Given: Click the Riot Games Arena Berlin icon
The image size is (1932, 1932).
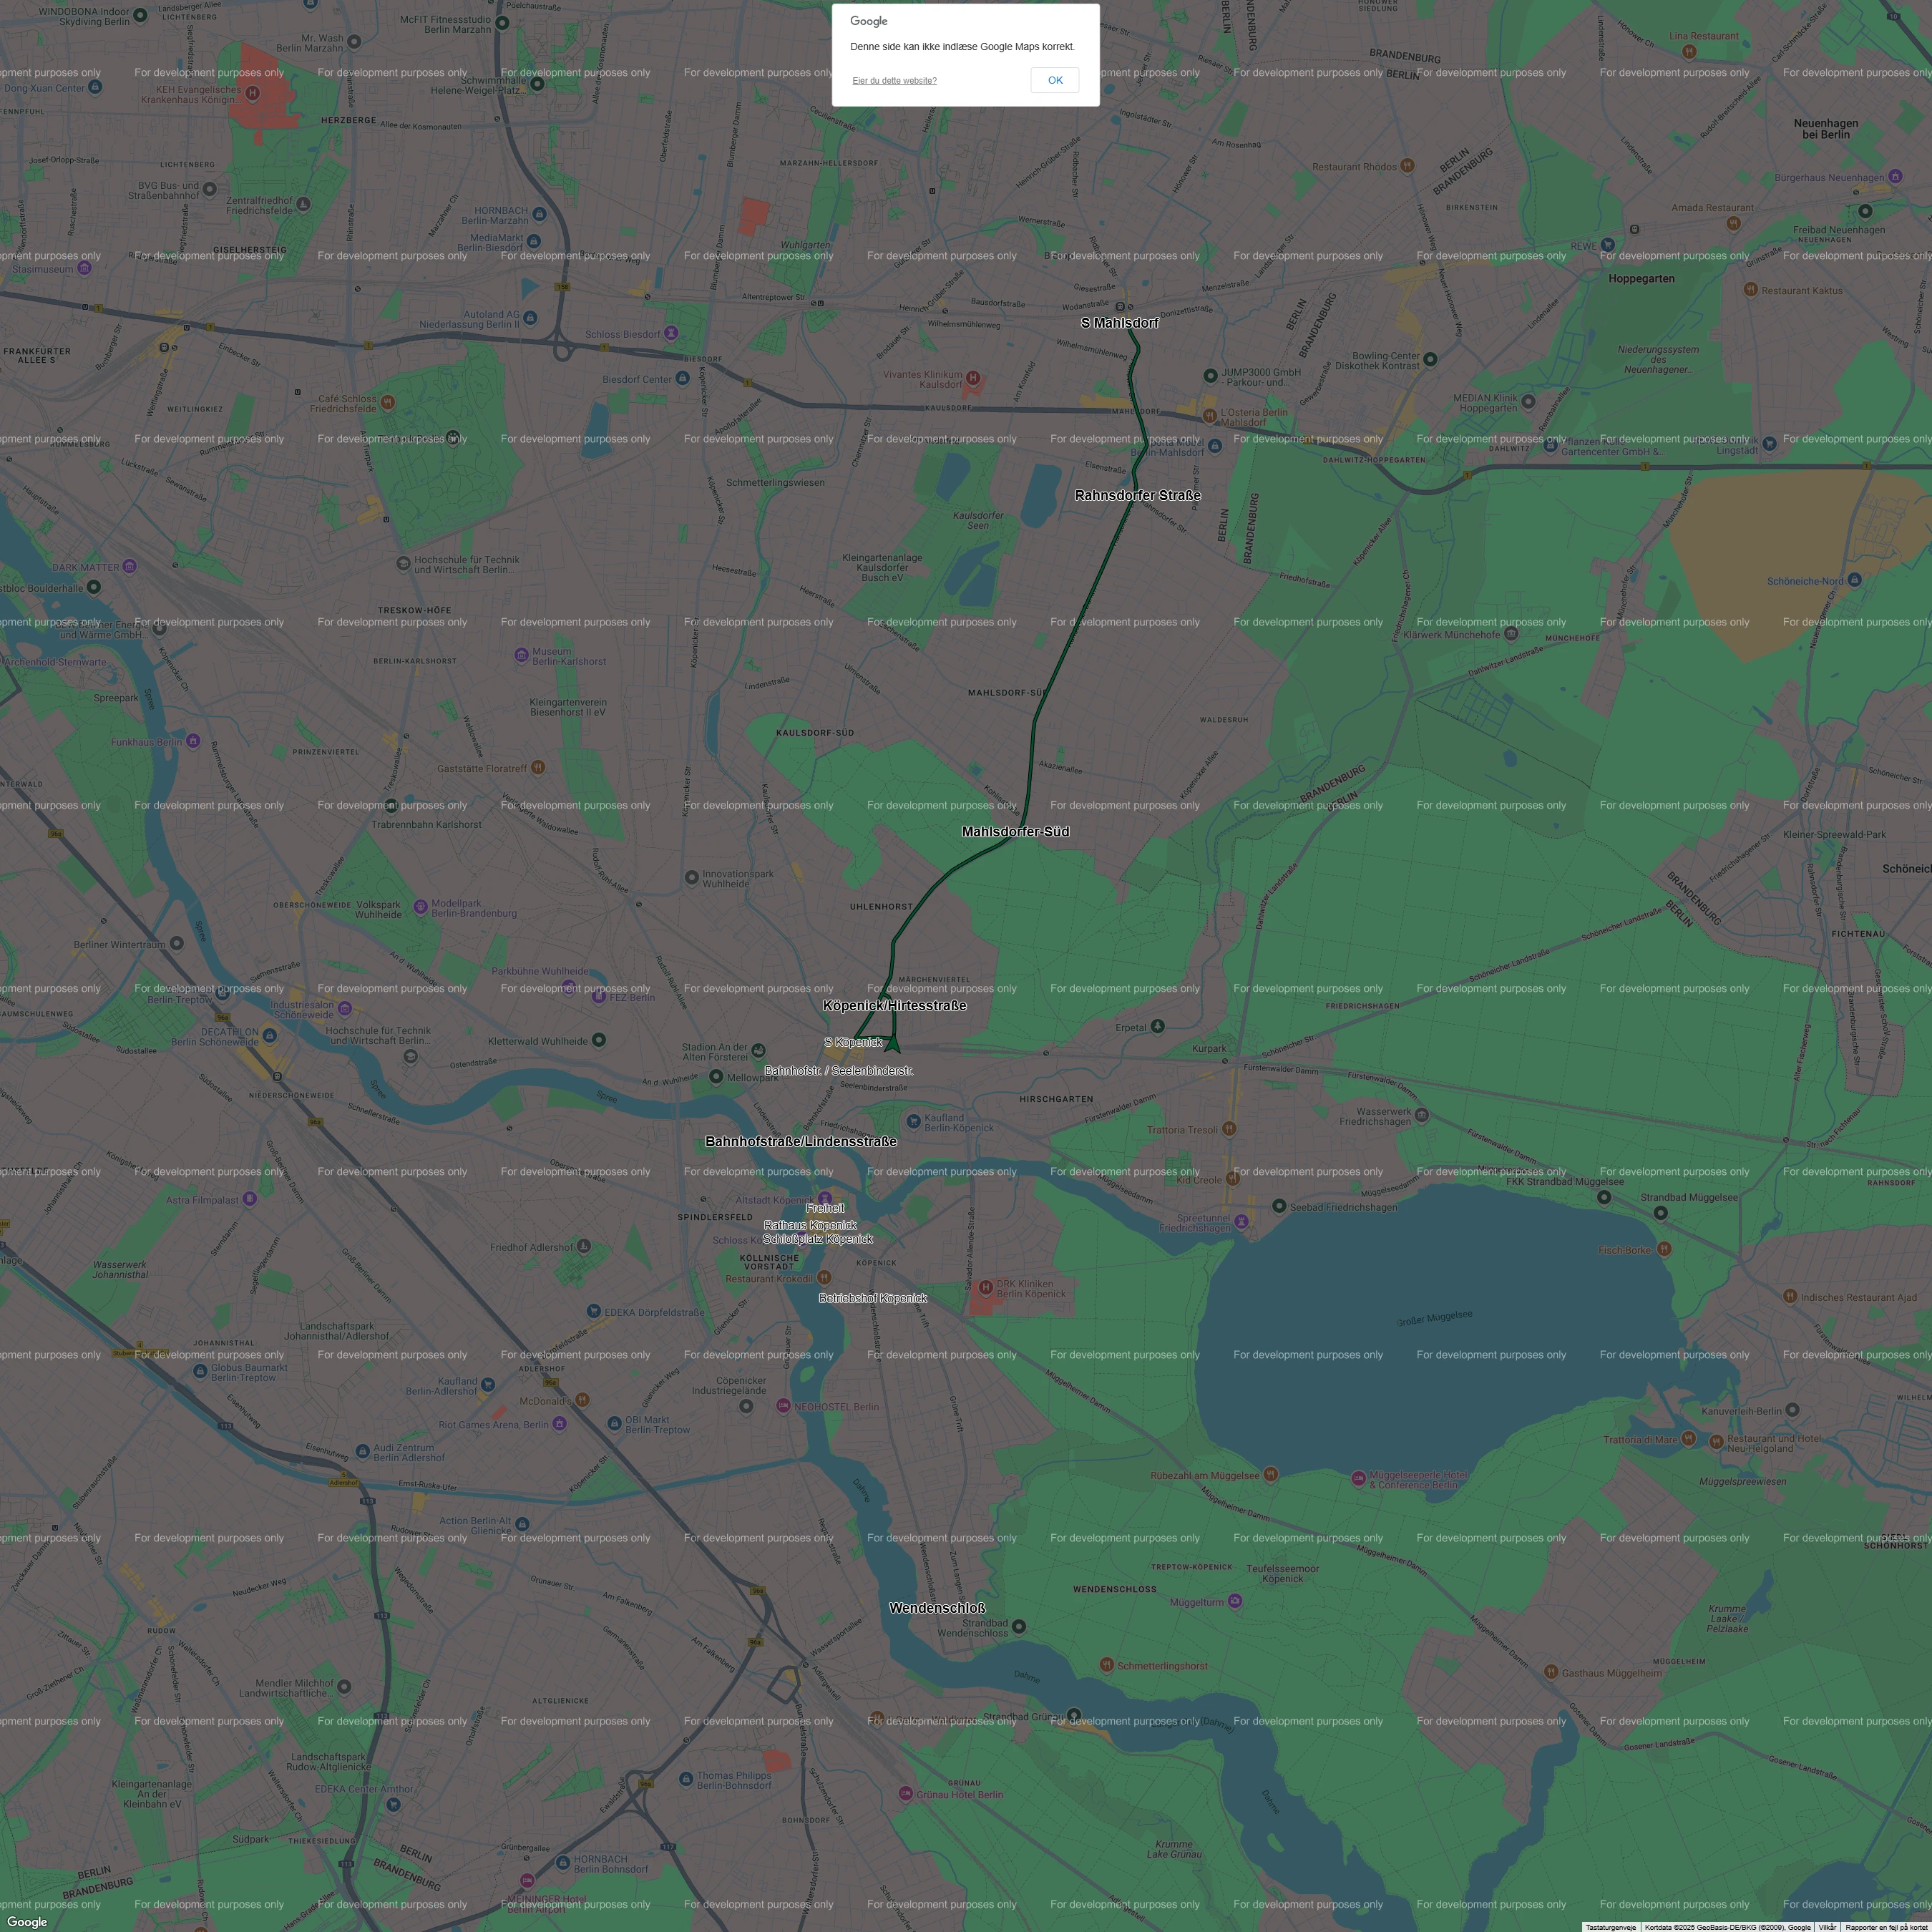Looking at the screenshot, I should pyautogui.click(x=559, y=1423).
